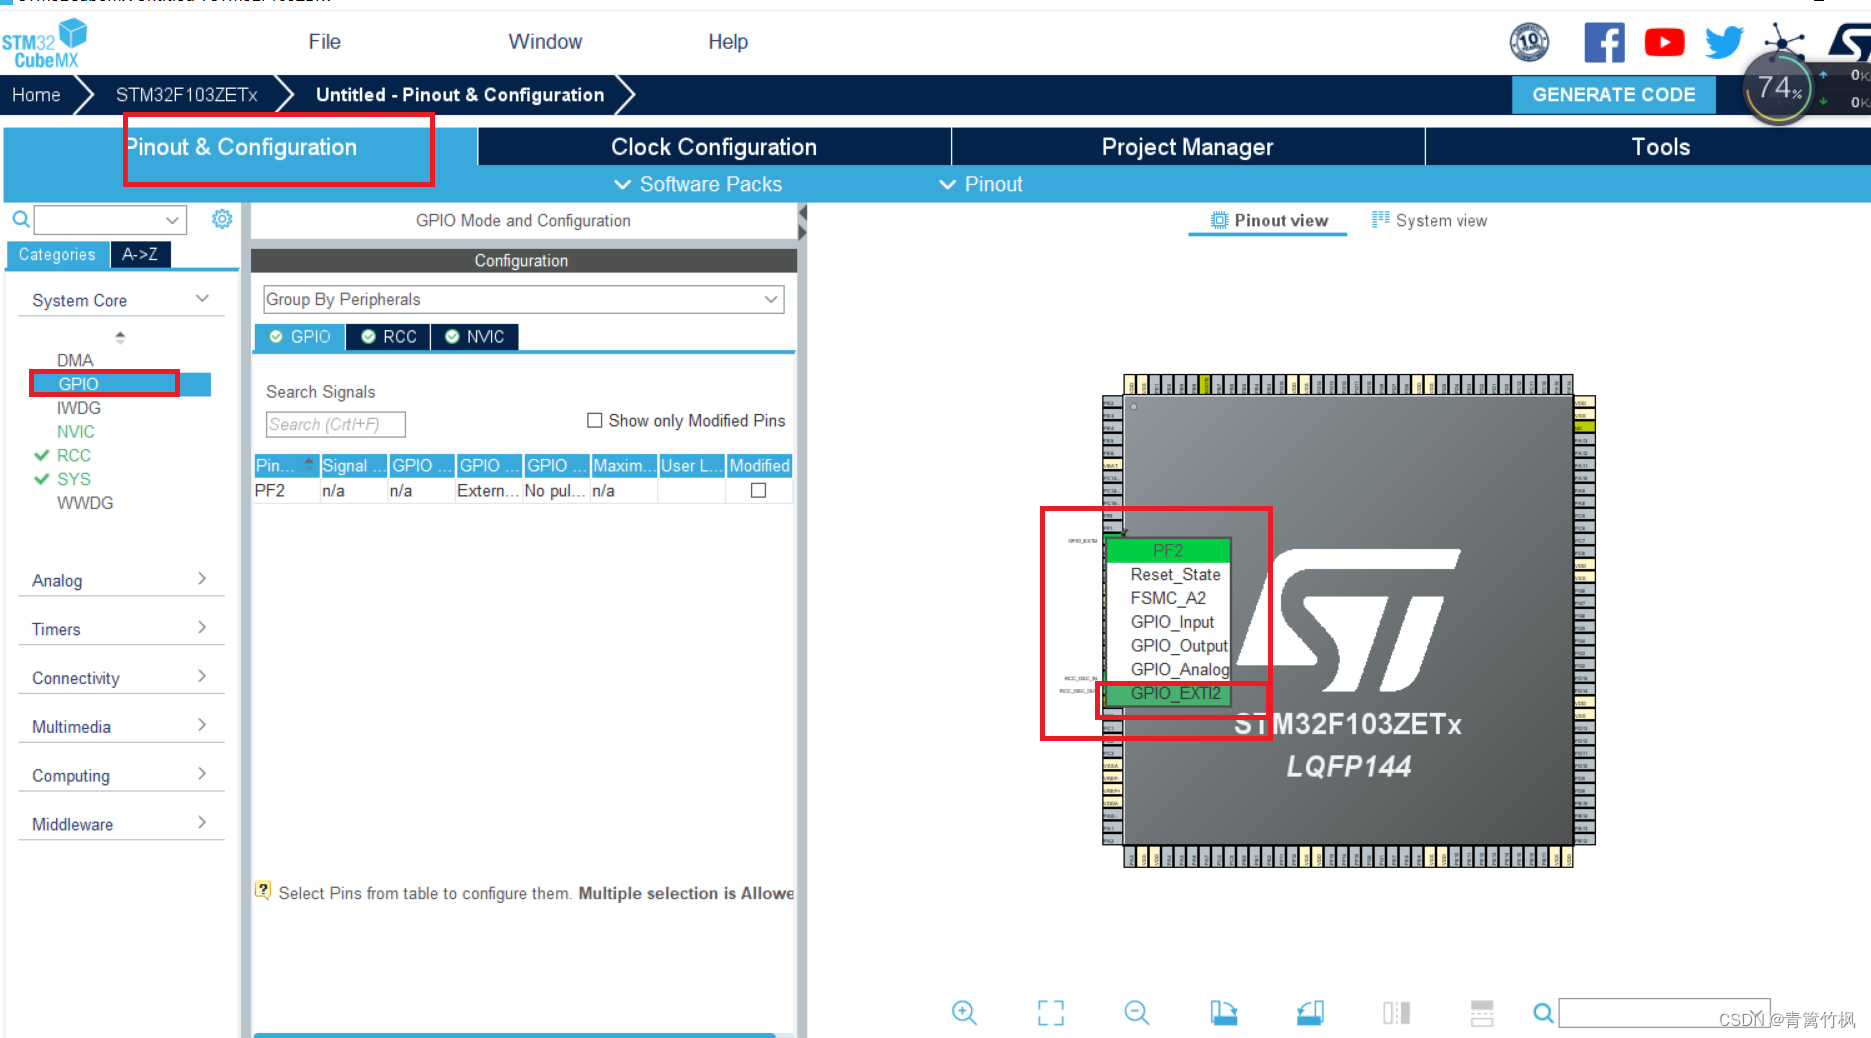Click the STM32CubeMX logo
Screen dimensions: 1871x1038
[x=45, y=42]
